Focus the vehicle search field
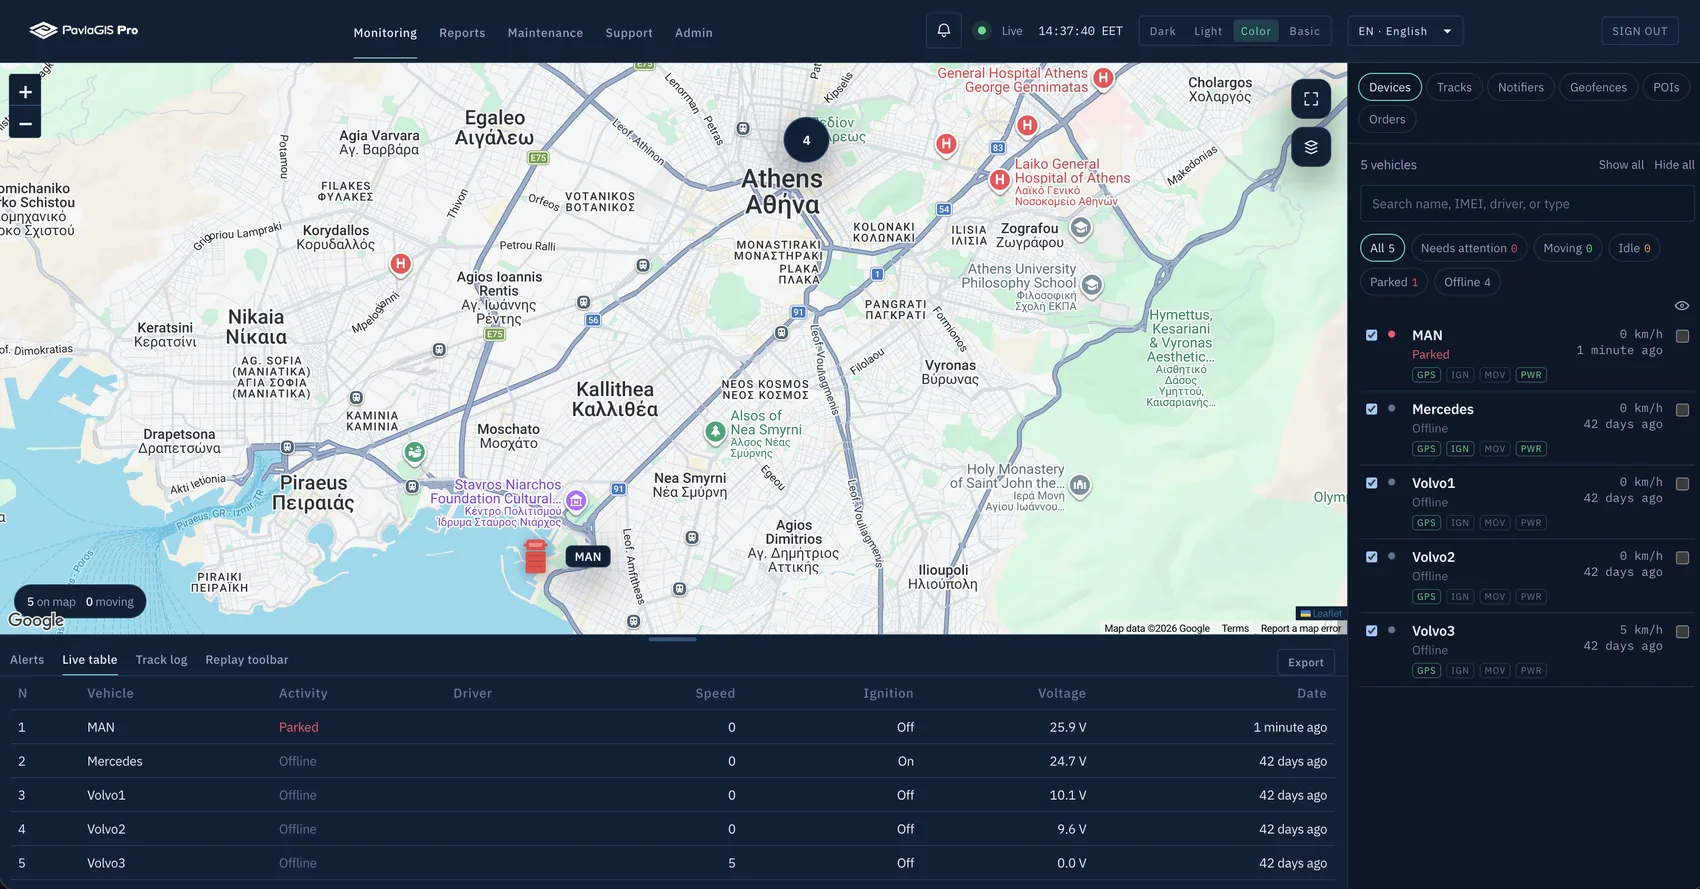Screen dimensions: 1700x889 point(1527,204)
